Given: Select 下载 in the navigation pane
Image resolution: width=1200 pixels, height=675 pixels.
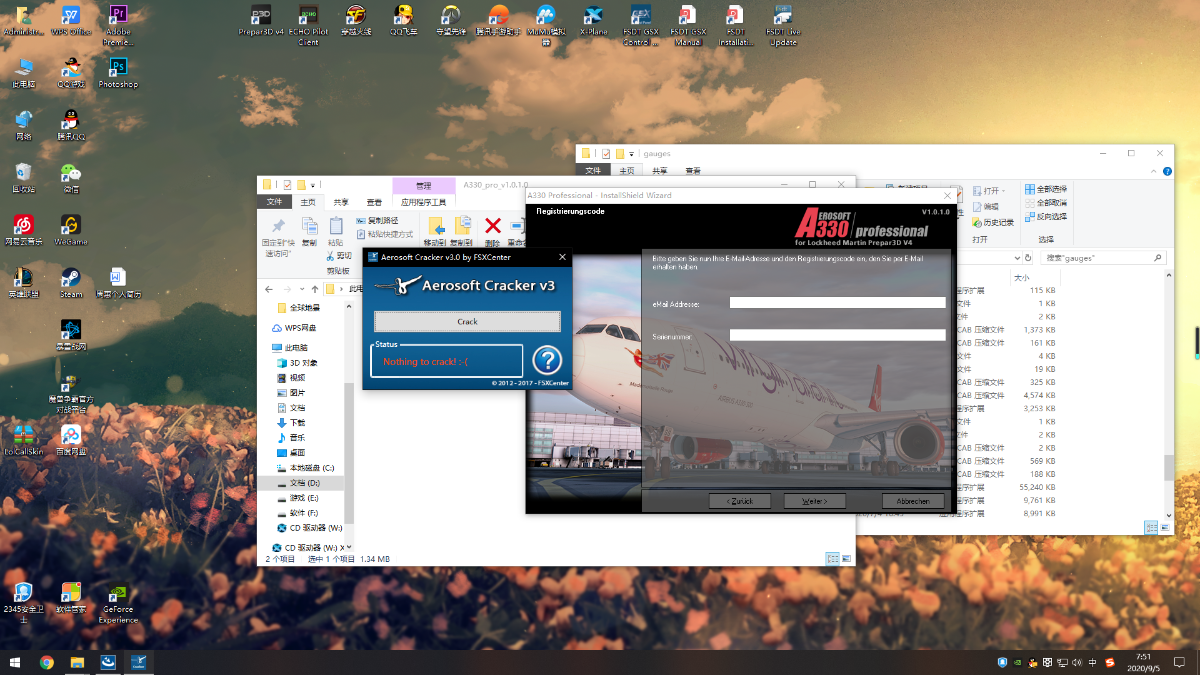Looking at the screenshot, I should pyautogui.click(x=291, y=422).
